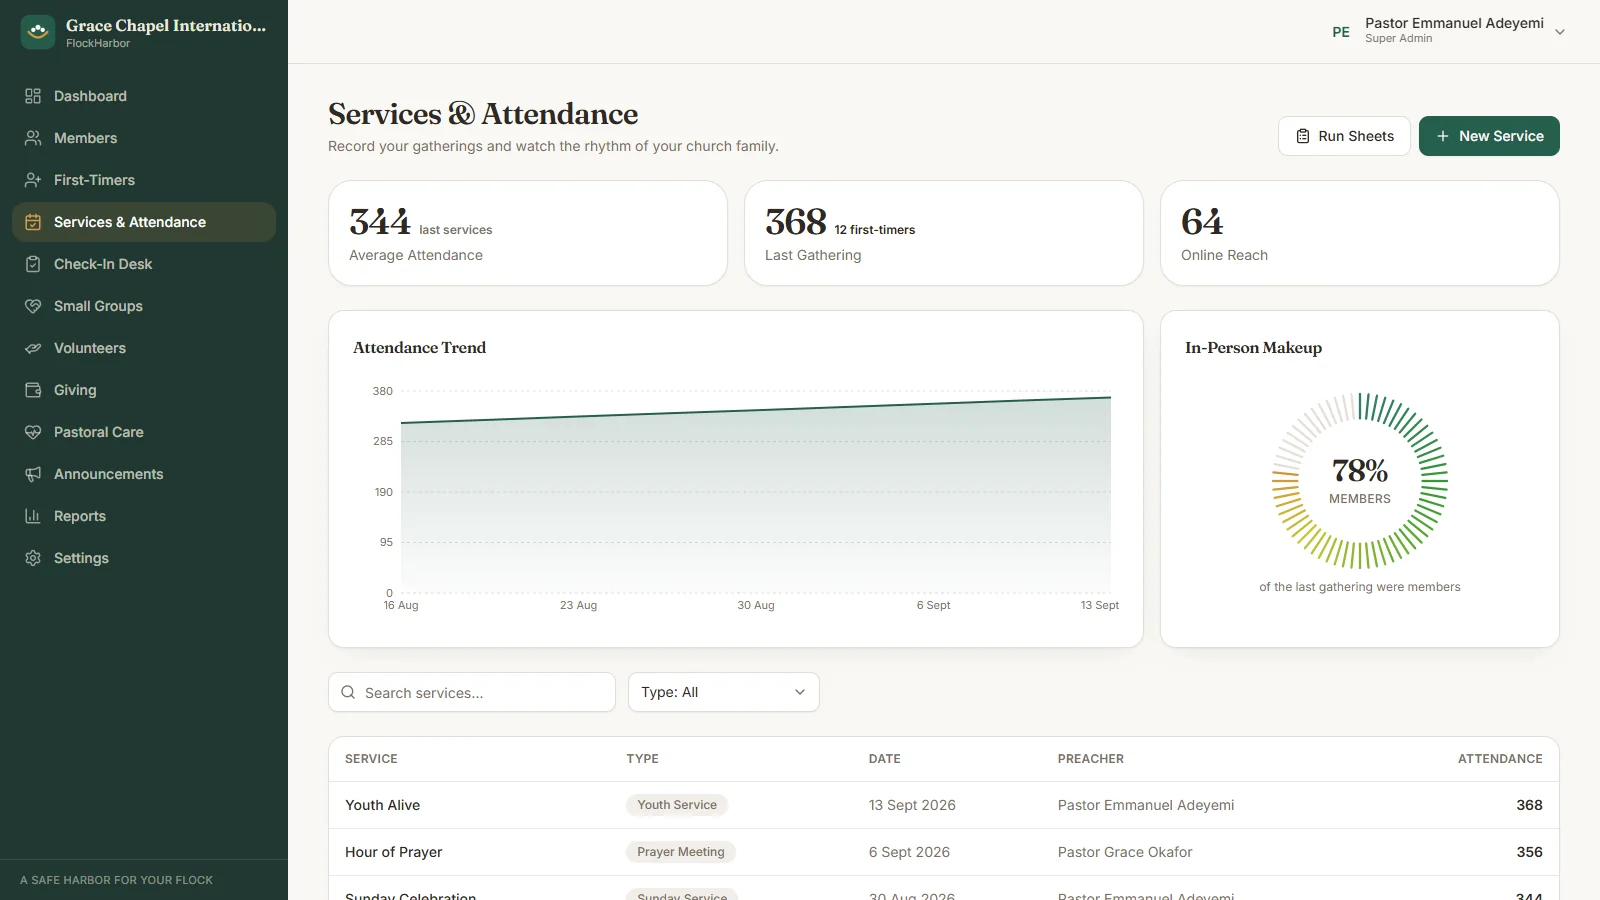Screen dimensions: 1600x900
Task: Sort by the DATE column header
Action: click(884, 759)
